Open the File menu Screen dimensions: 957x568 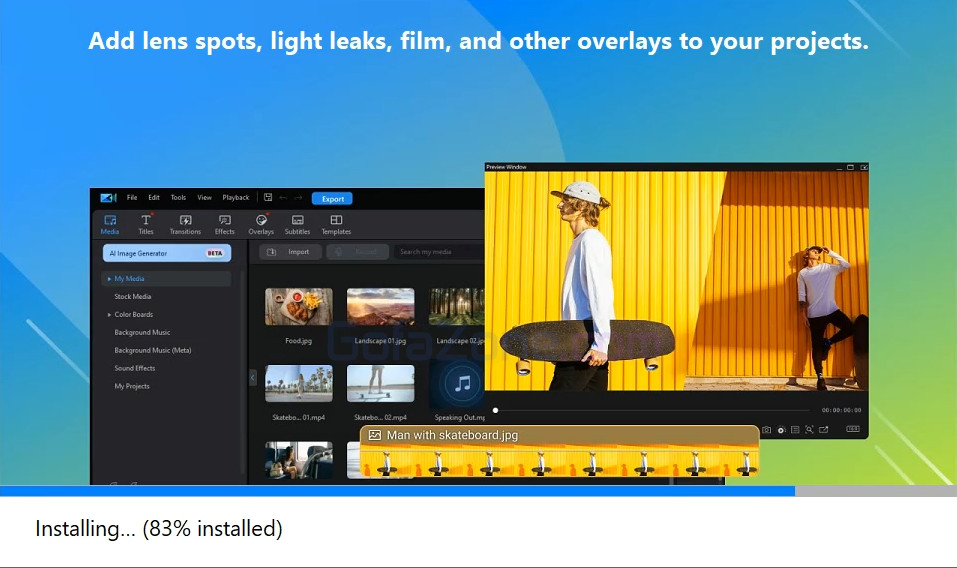coord(132,198)
